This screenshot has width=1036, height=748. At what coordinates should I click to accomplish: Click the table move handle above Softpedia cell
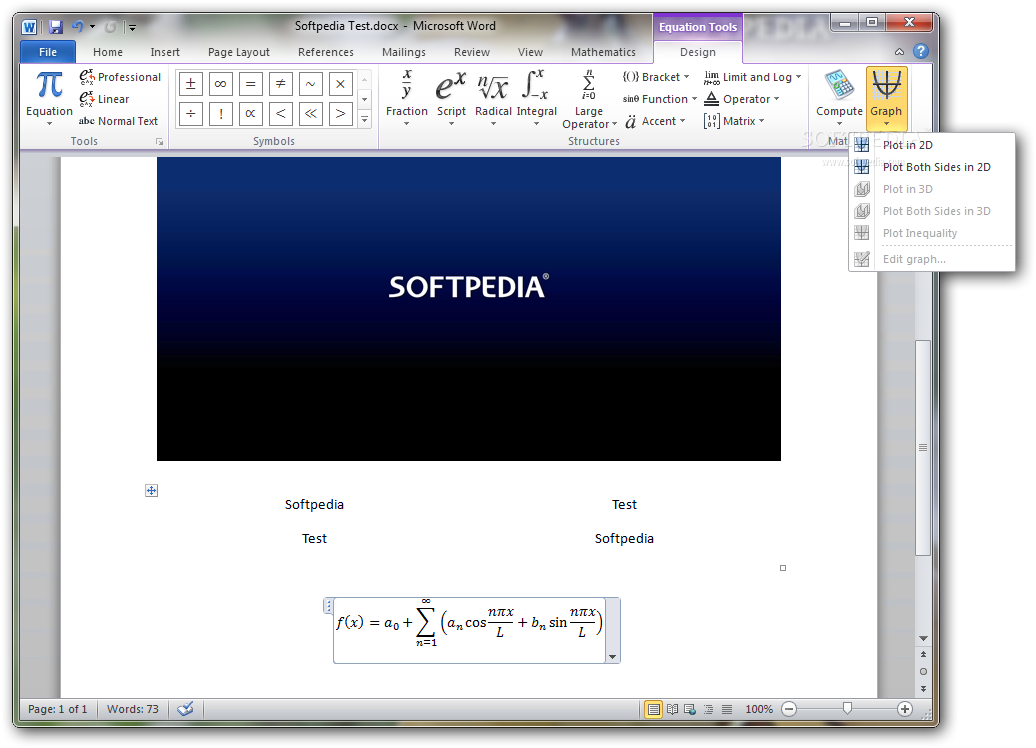tap(151, 490)
